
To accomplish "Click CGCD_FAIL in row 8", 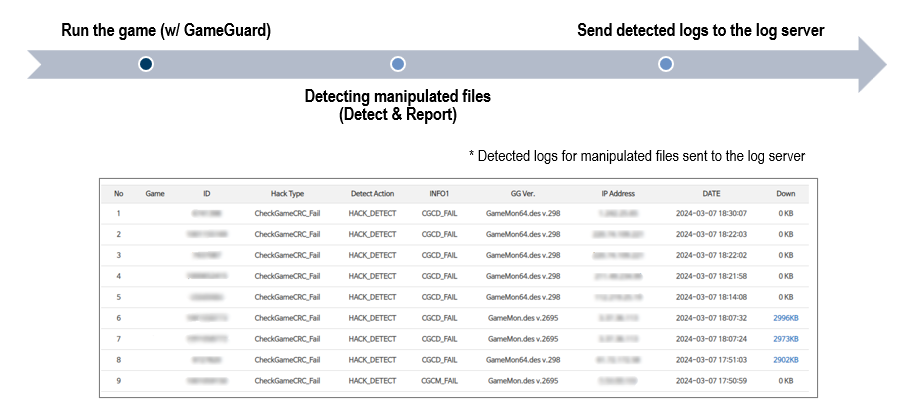I will 439,360.
